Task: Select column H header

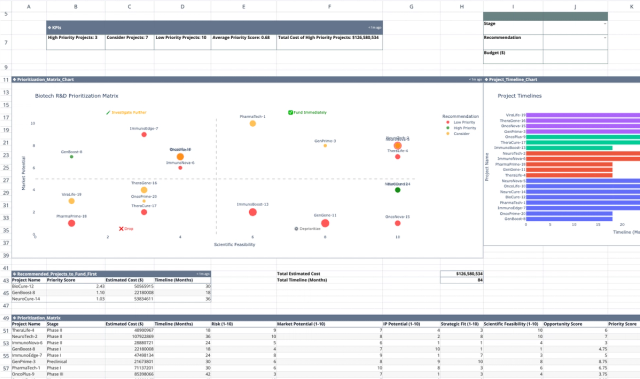Action: [462, 7]
